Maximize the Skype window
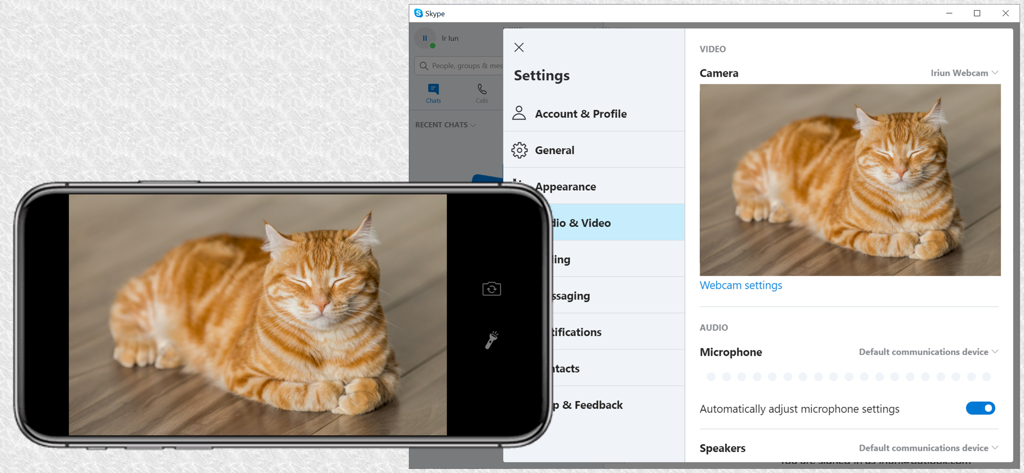 click(977, 13)
